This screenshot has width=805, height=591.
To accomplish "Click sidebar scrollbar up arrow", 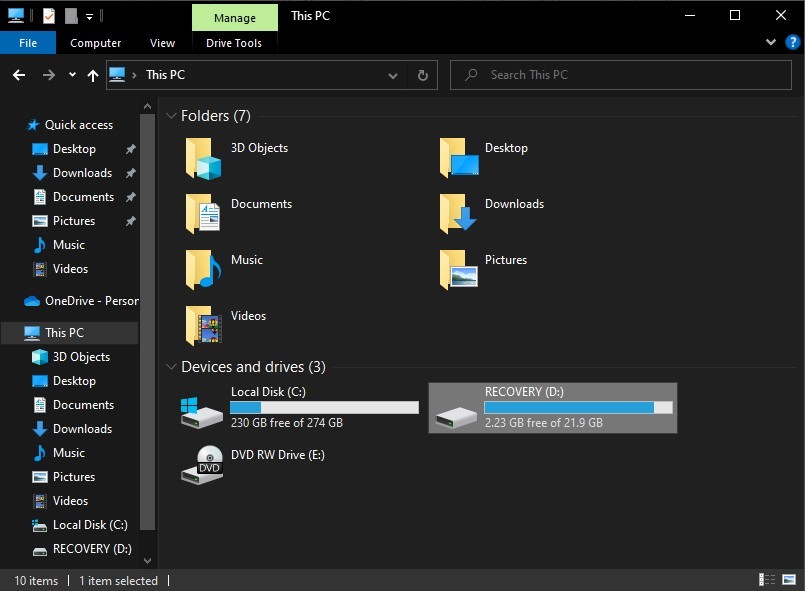I will click(x=147, y=106).
